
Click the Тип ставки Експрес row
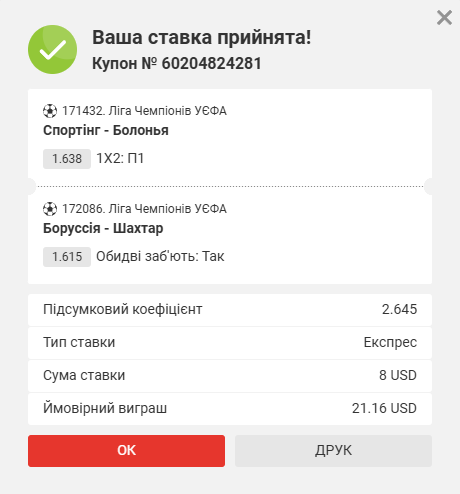point(230,343)
